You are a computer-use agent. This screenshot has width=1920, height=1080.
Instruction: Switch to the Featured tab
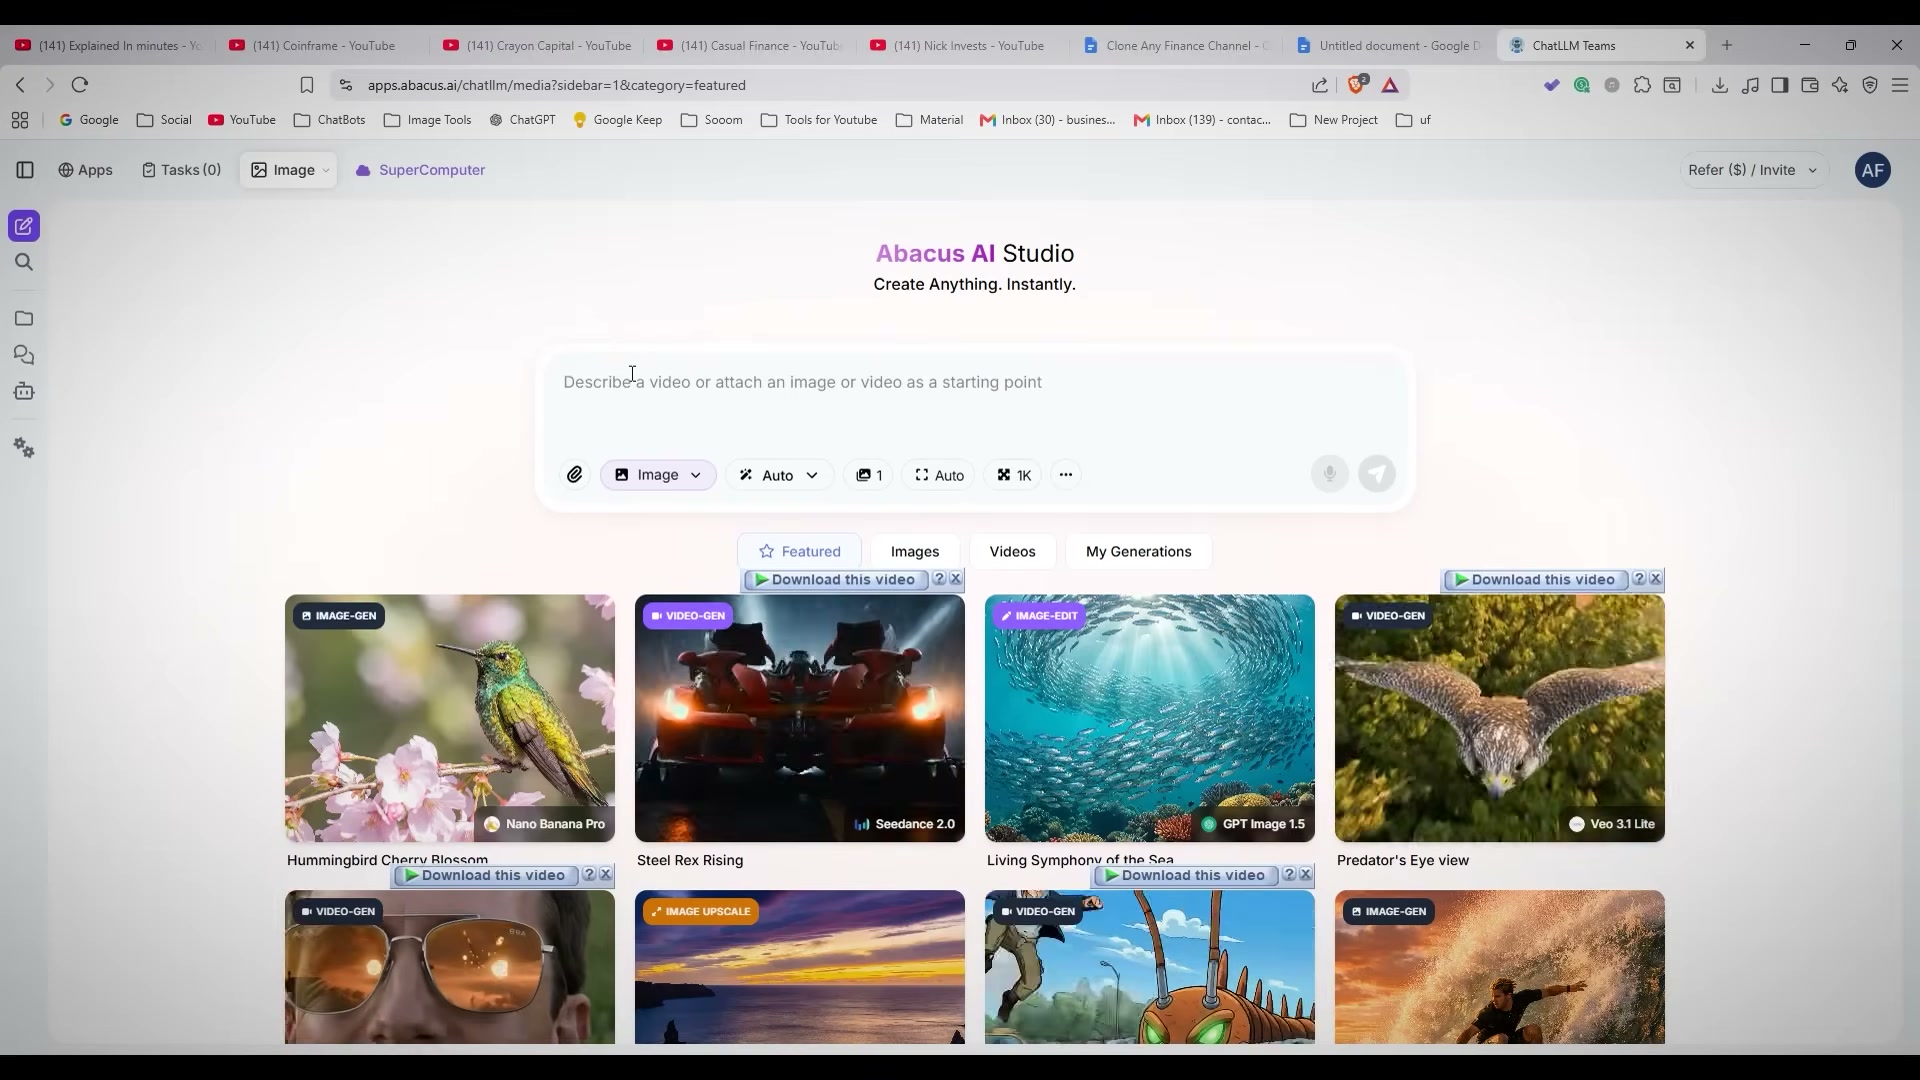tap(799, 551)
